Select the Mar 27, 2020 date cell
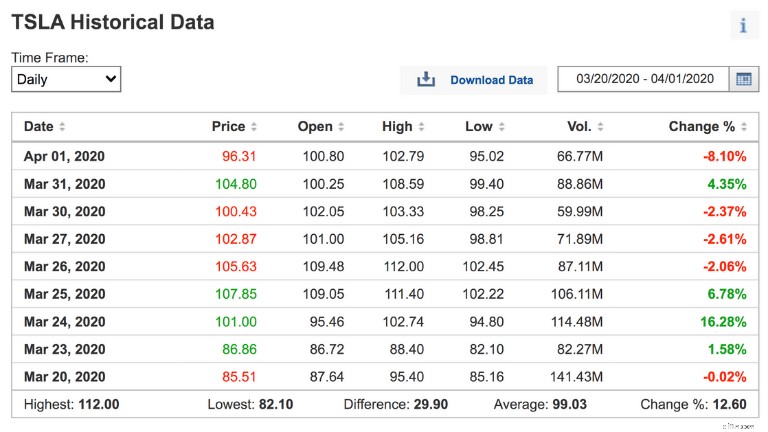Image resolution: width=768 pixels, height=432 pixels. pyautogui.click(x=65, y=239)
